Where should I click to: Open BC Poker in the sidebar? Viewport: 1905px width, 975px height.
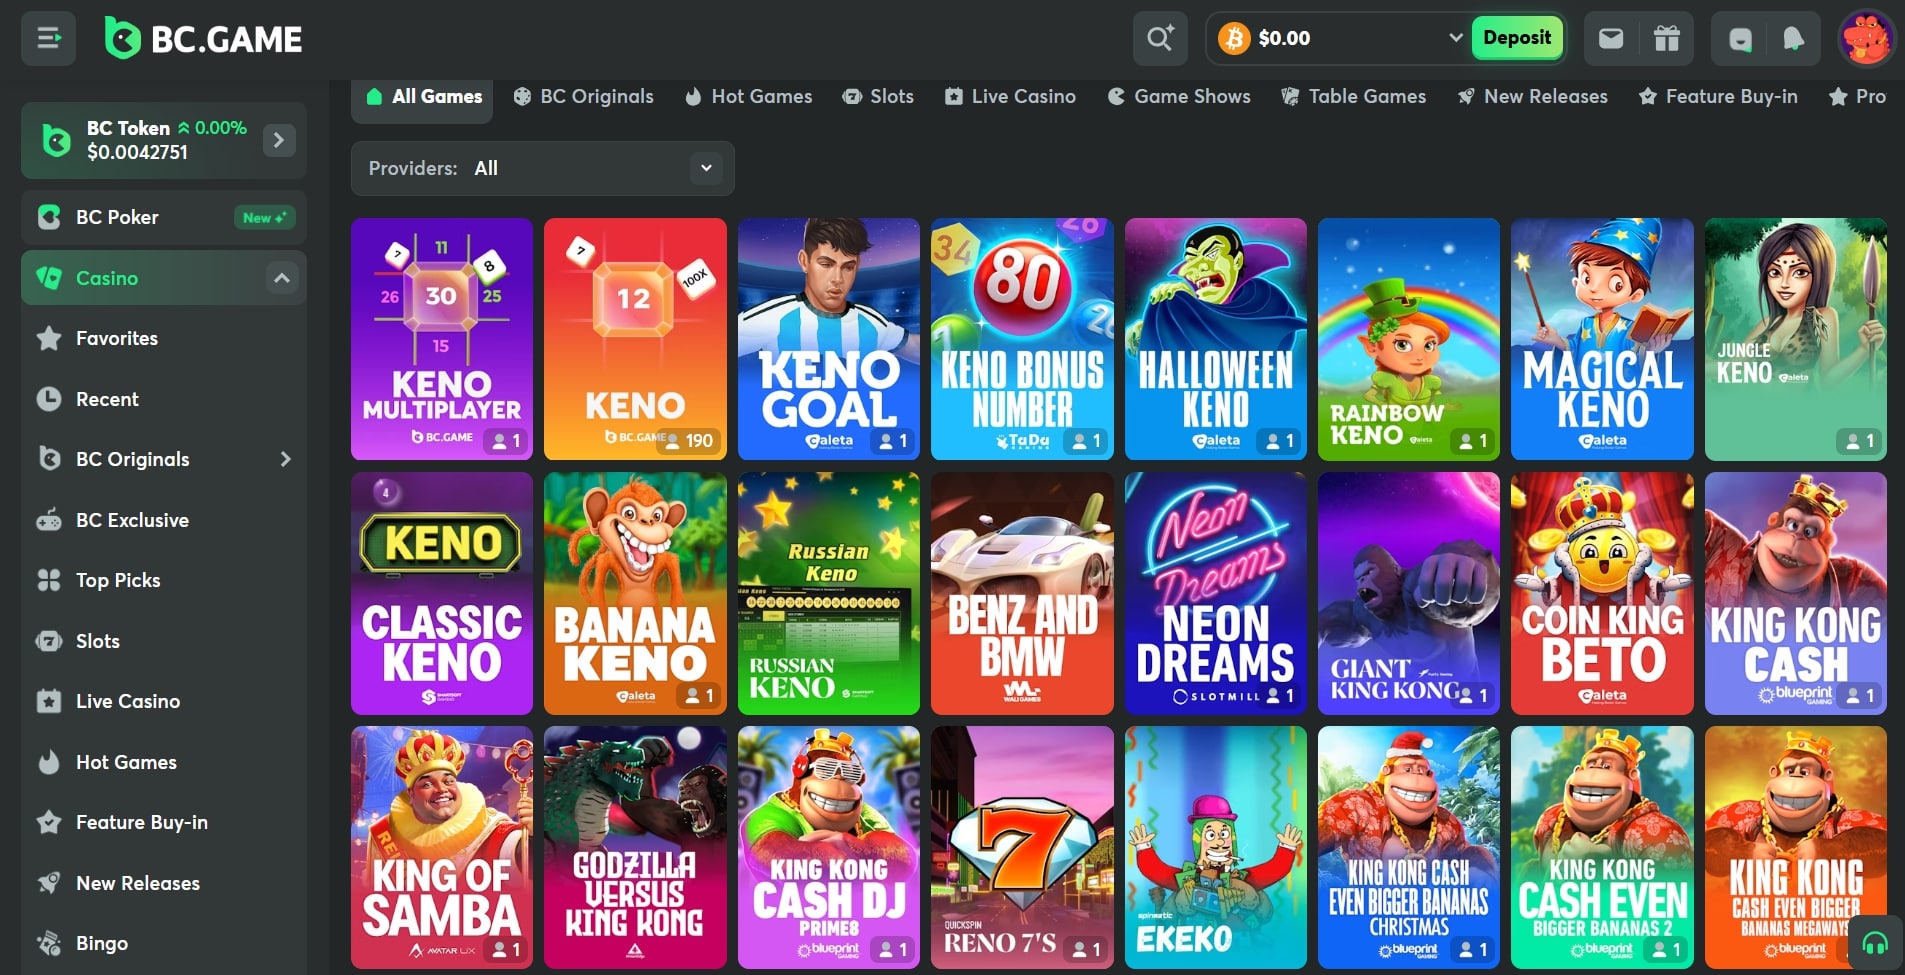(164, 217)
